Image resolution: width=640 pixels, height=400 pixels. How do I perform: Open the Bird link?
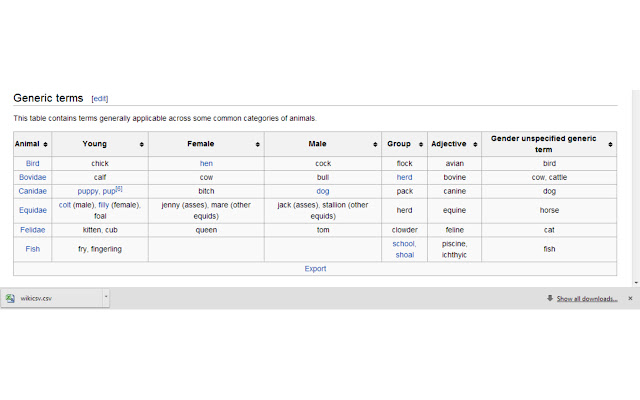[x=33, y=163]
